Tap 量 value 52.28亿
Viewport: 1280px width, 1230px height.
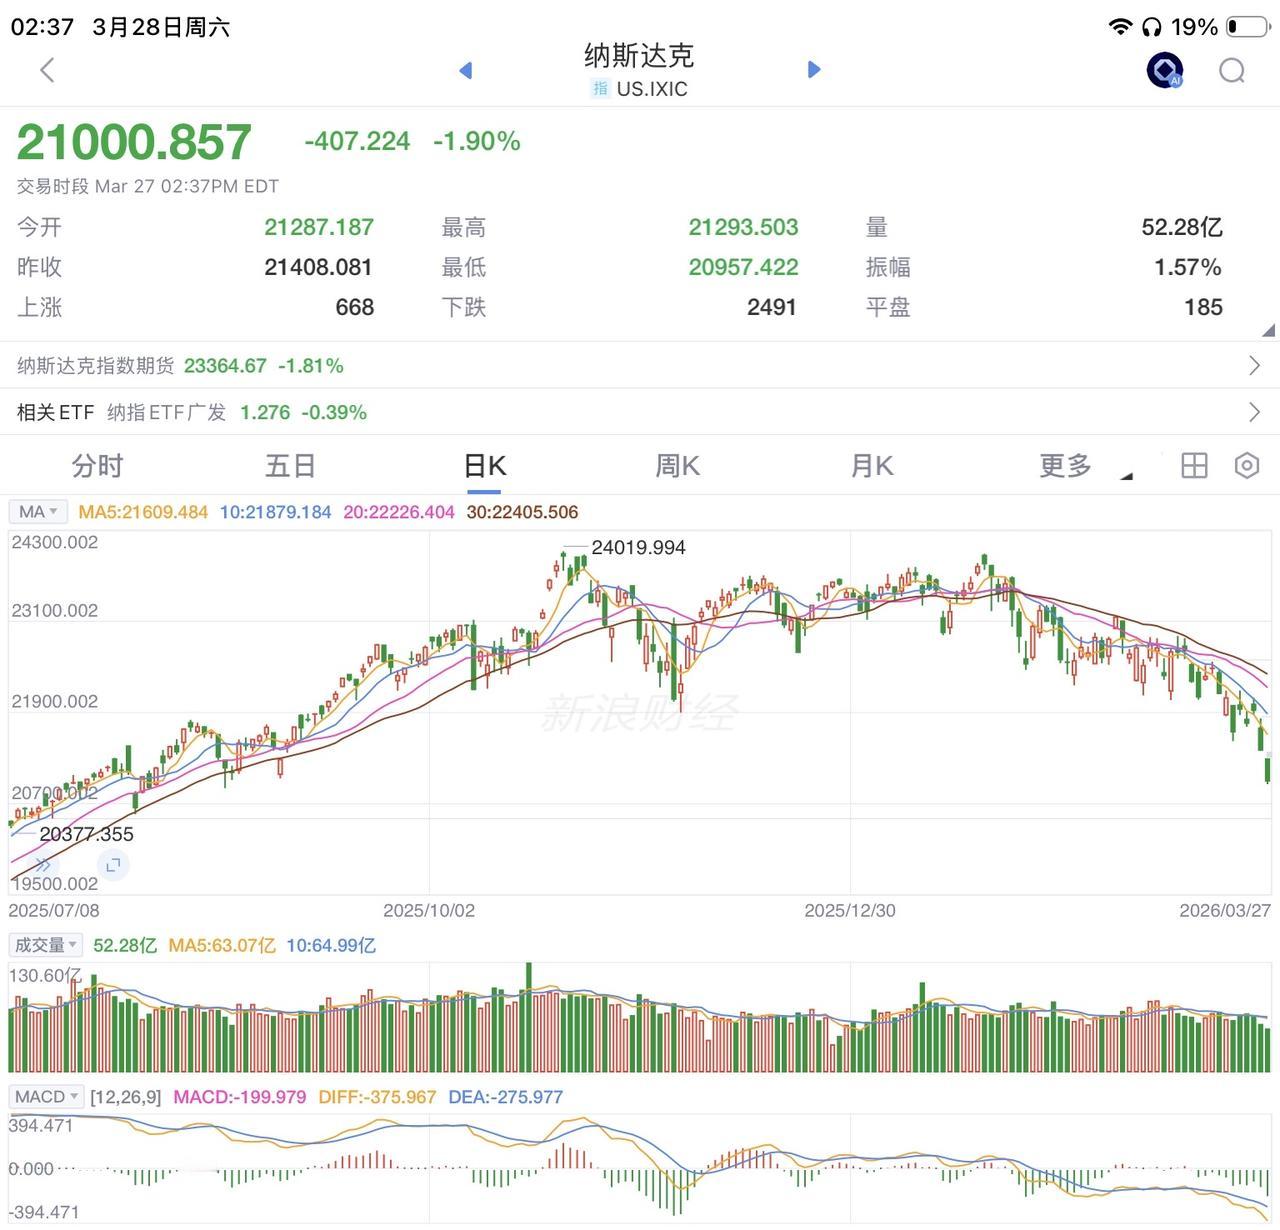pos(1182,227)
